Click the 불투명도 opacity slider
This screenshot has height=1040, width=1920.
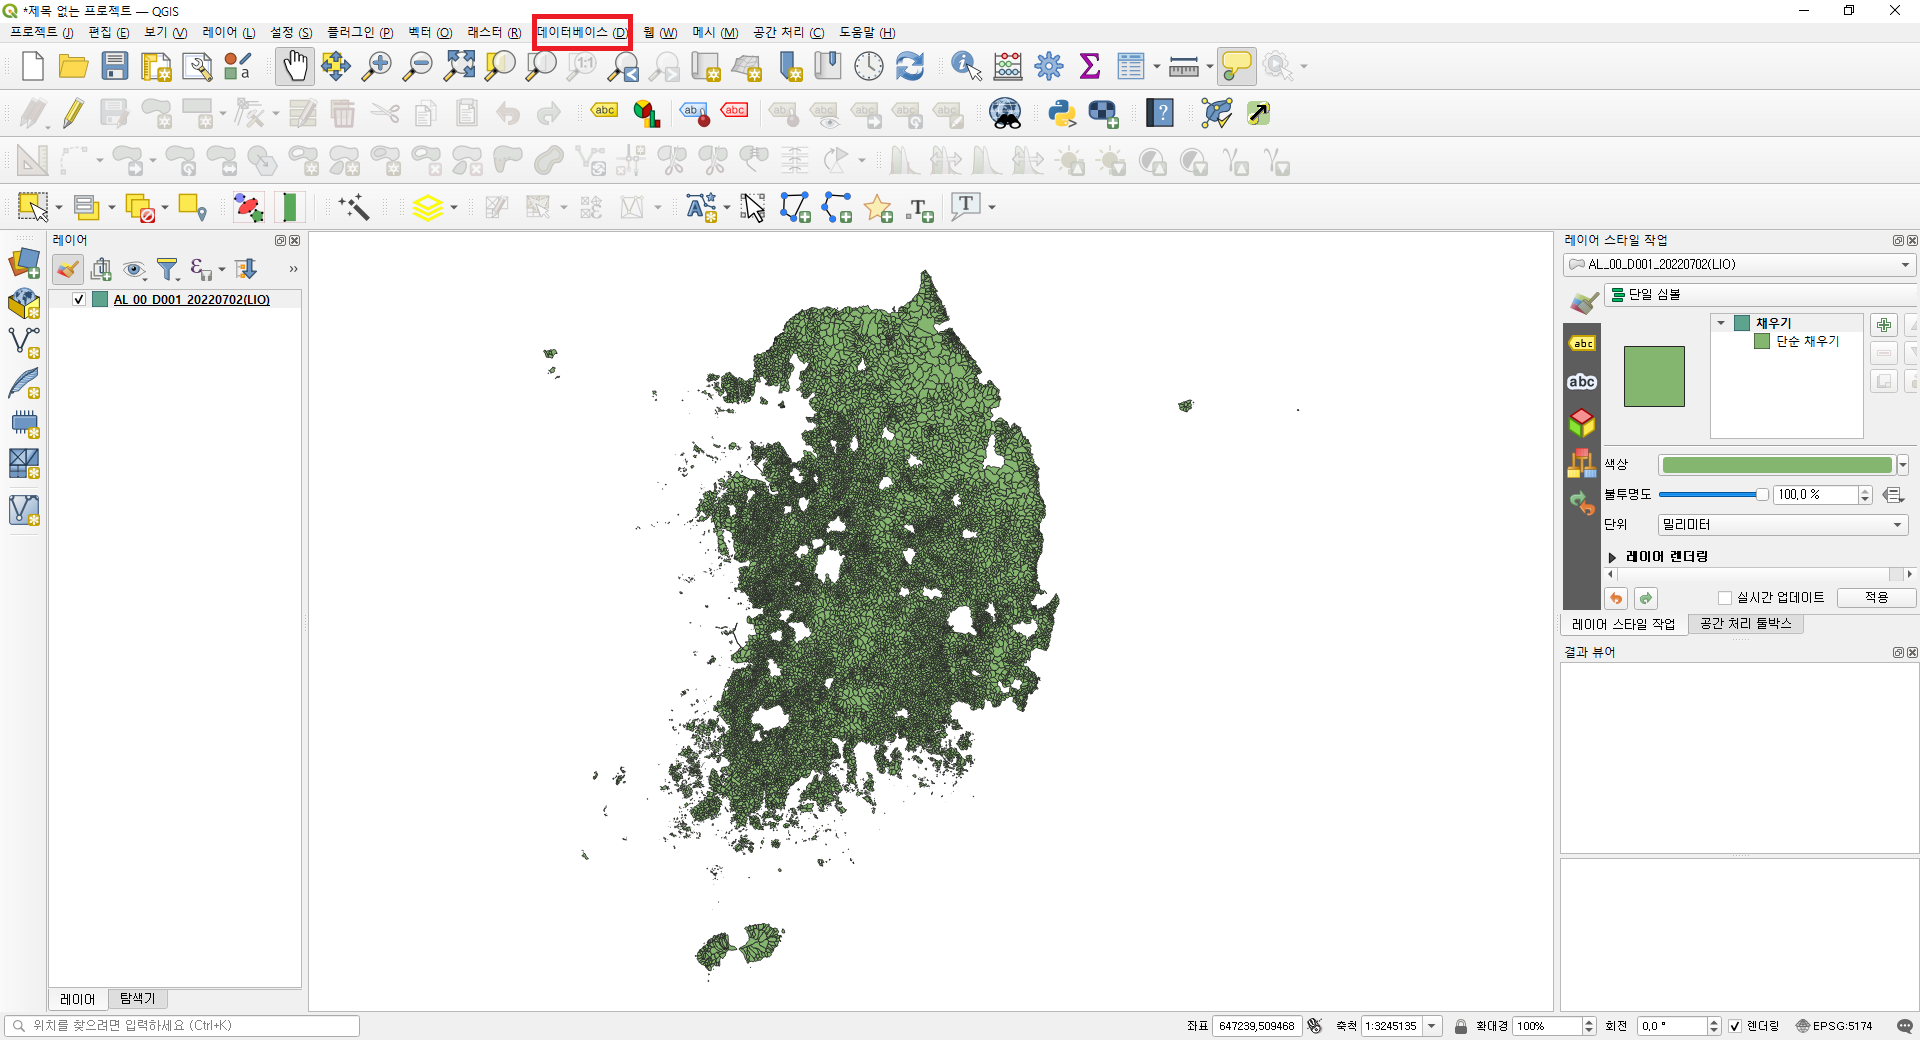click(1713, 495)
